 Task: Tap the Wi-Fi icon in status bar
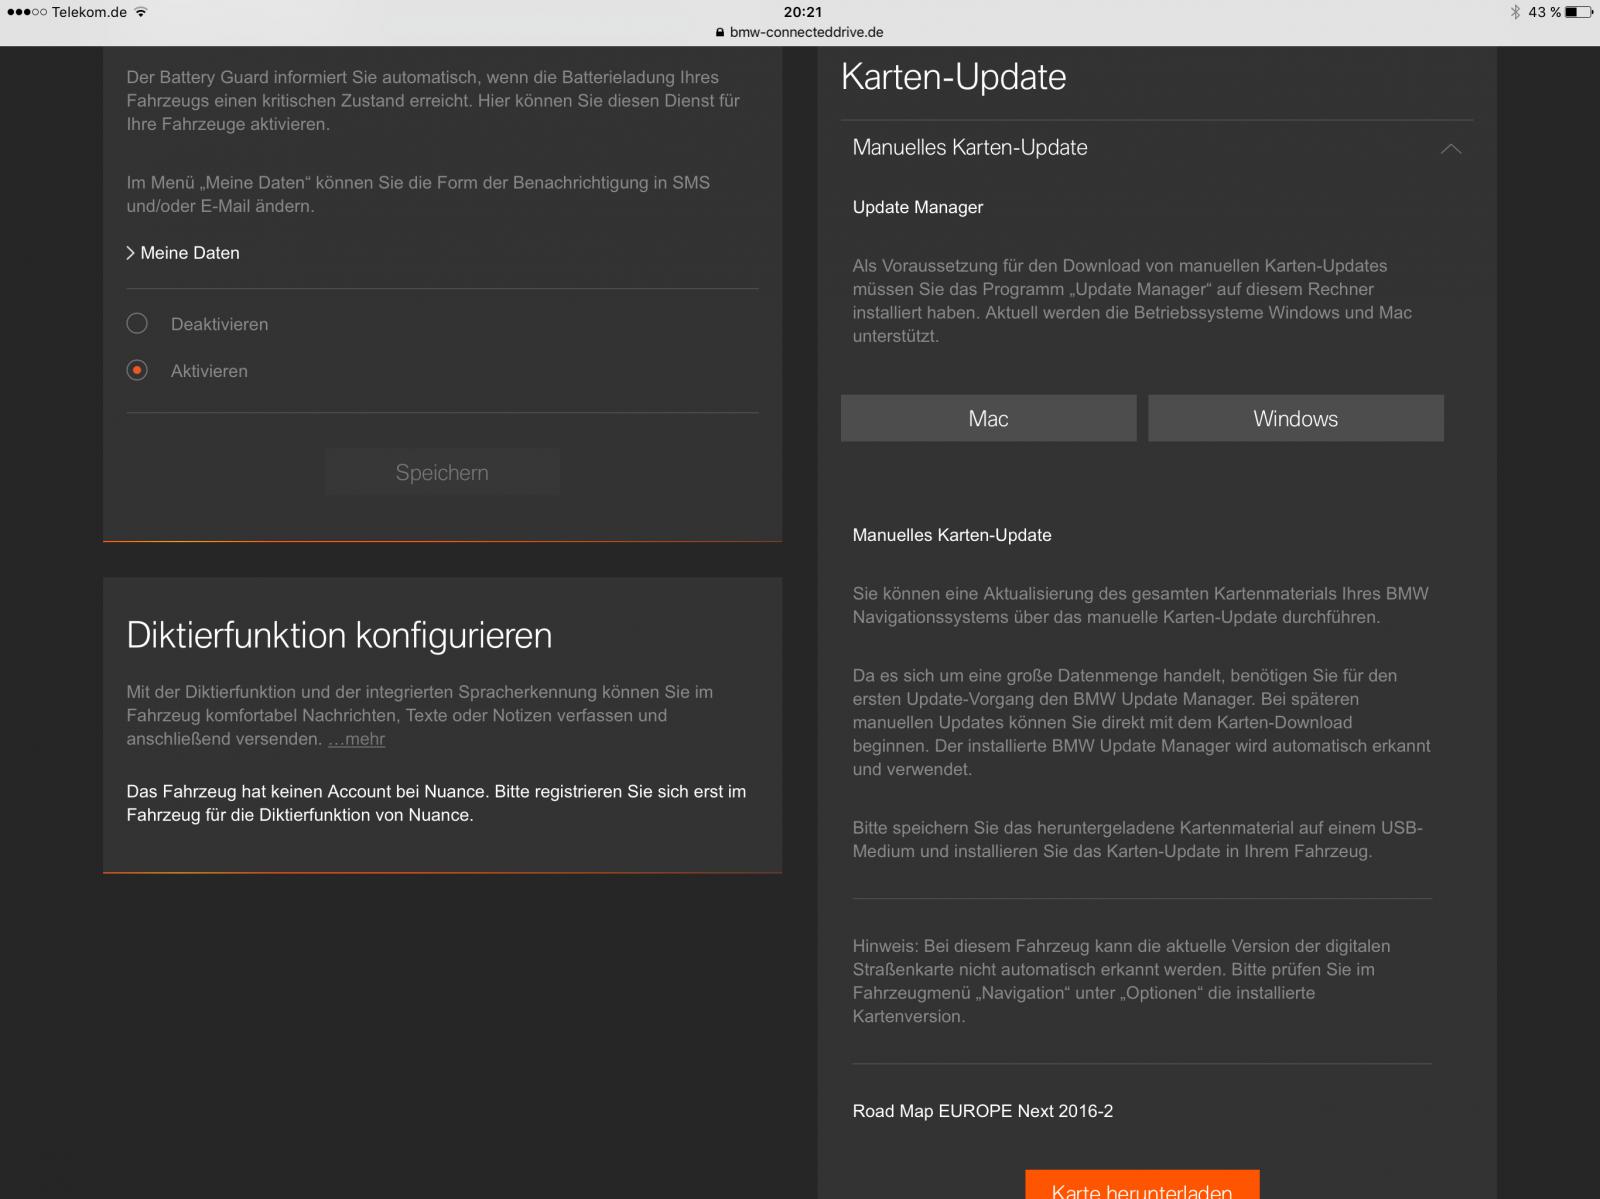[141, 12]
